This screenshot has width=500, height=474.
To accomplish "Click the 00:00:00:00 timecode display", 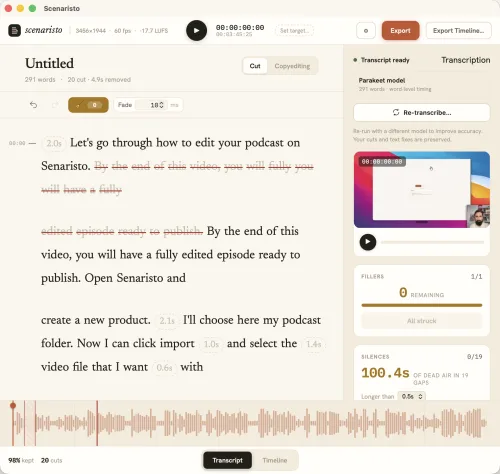I will 240,27.
